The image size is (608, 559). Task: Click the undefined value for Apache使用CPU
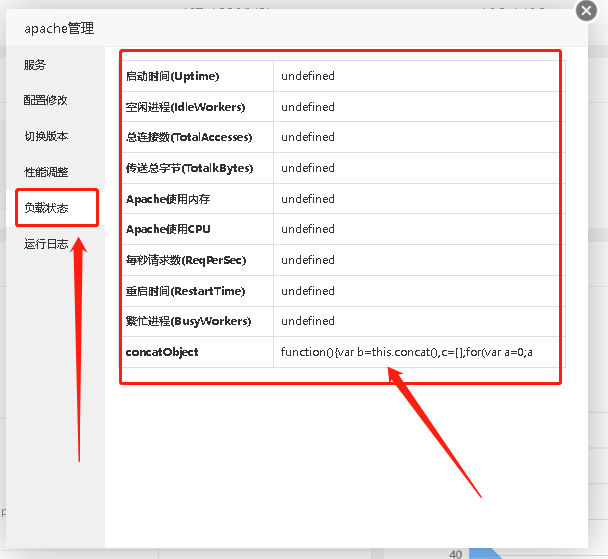click(x=308, y=229)
